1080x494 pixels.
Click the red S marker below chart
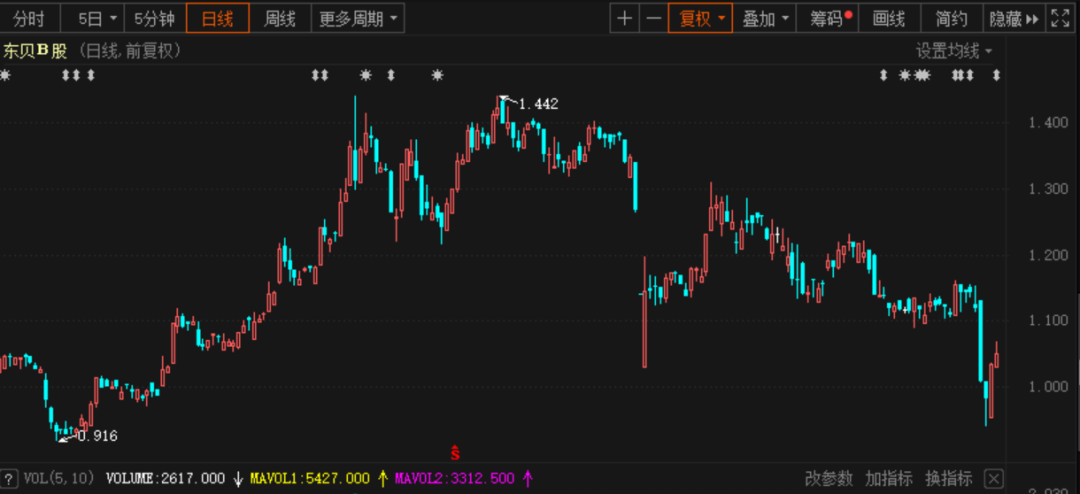[455, 451]
